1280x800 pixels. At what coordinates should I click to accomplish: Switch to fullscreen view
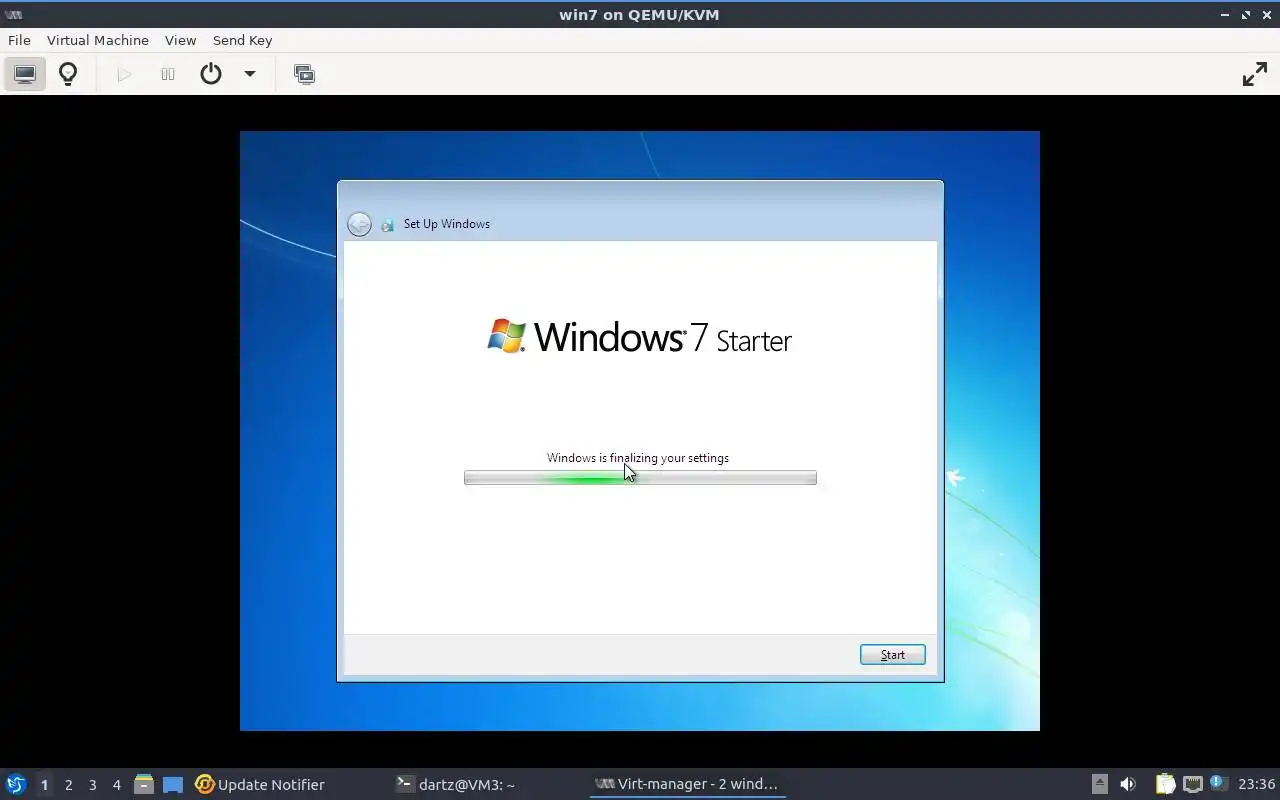[1254, 74]
